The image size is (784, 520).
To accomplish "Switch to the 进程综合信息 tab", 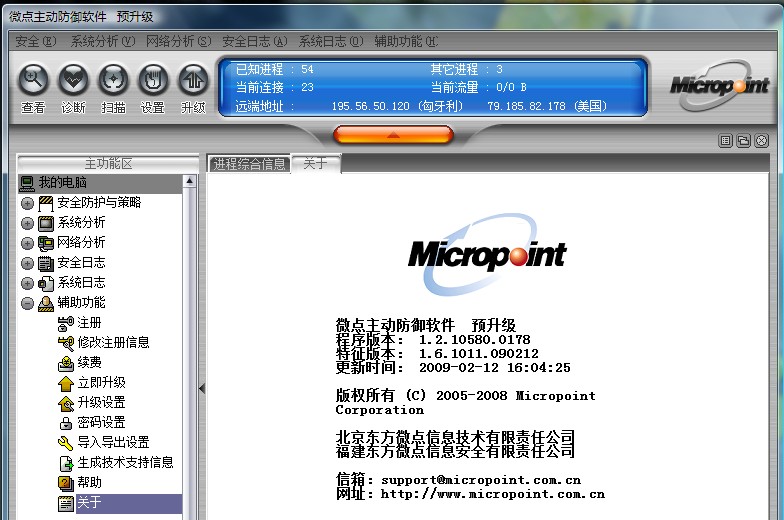I will click(249, 164).
